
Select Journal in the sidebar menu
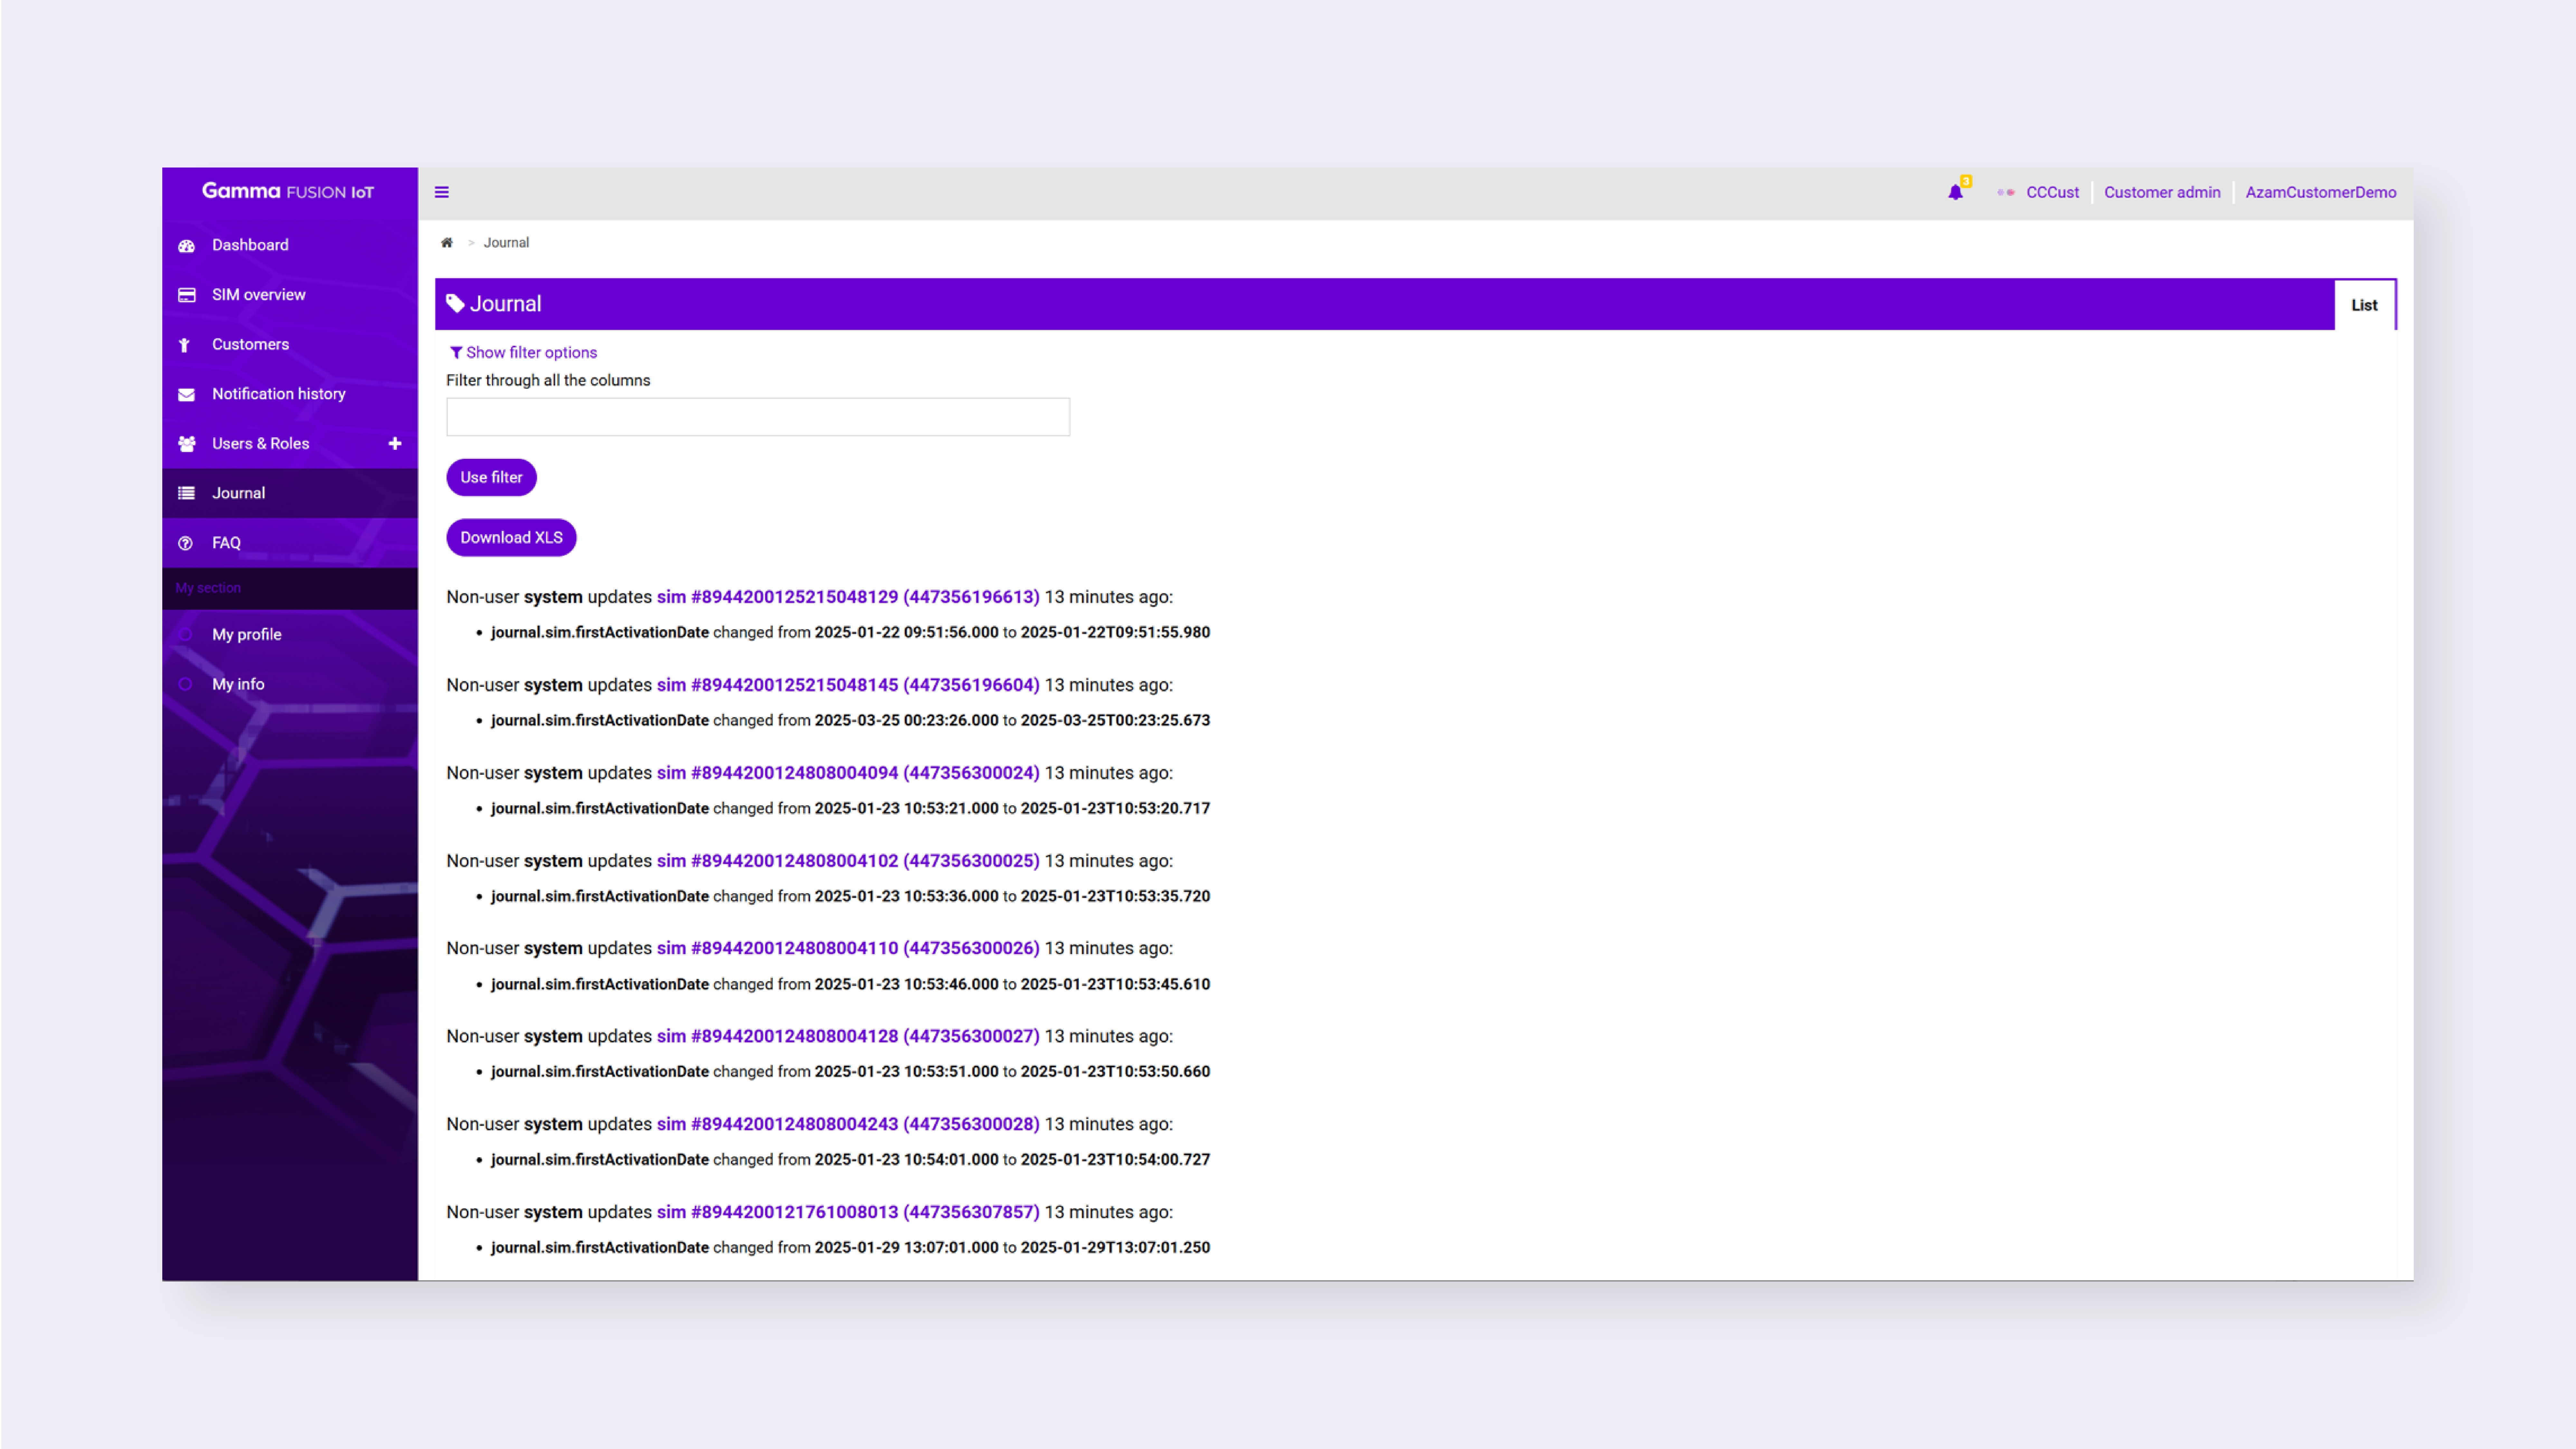238,493
